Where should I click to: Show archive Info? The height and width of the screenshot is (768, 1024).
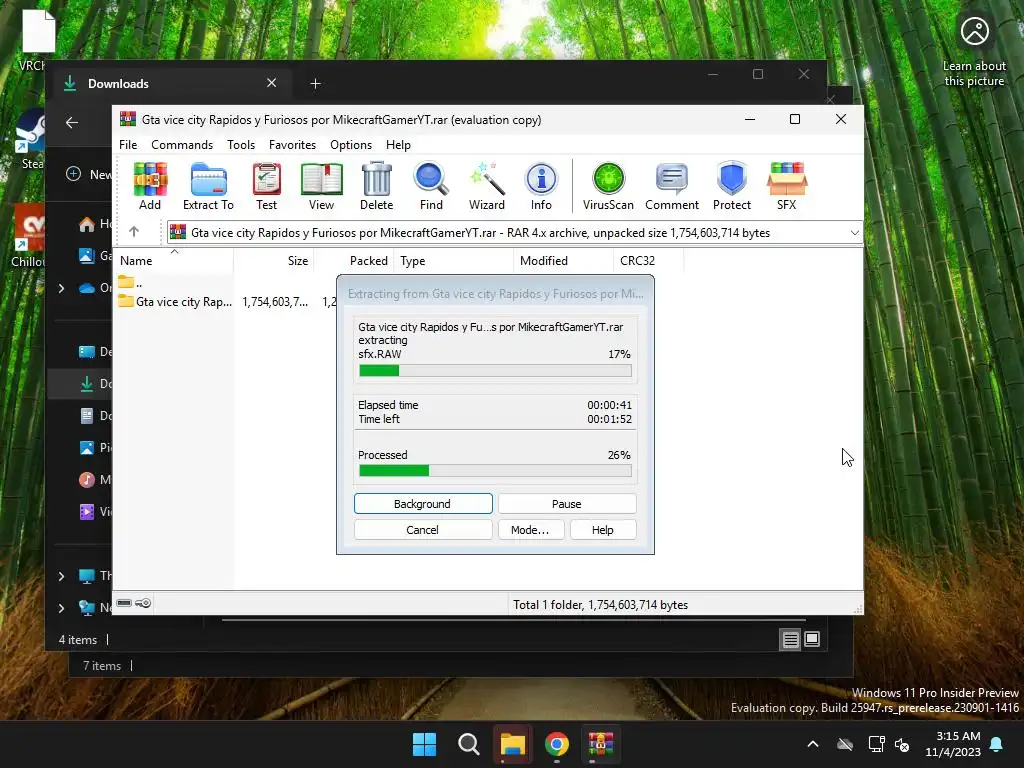541,186
